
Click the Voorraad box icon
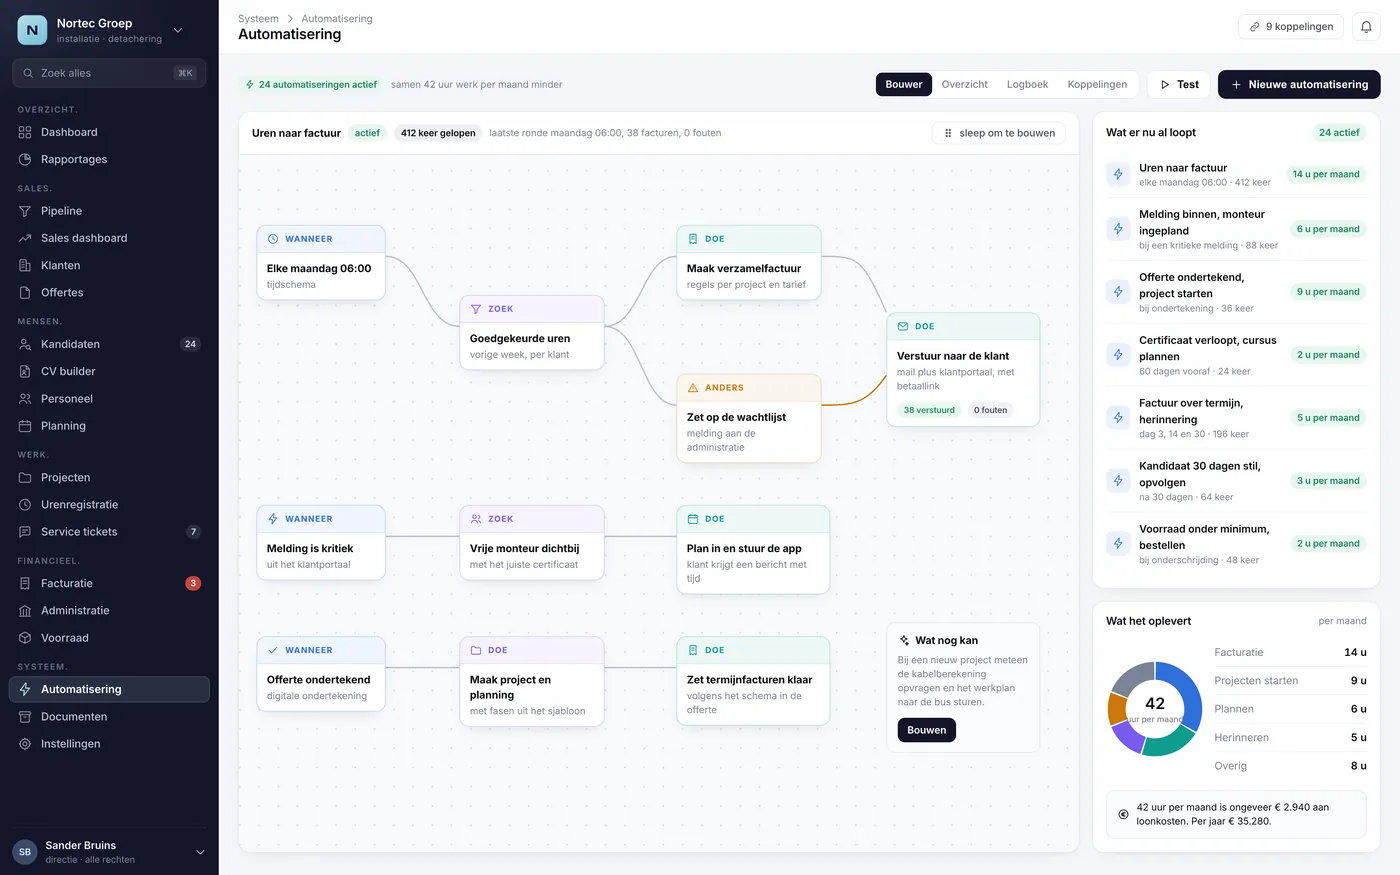click(x=25, y=637)
